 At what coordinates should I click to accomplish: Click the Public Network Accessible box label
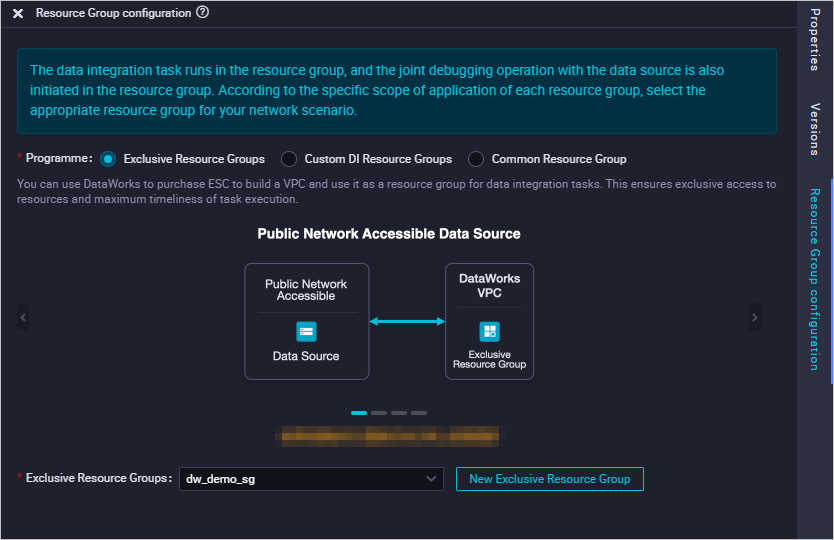pos(306,290)
